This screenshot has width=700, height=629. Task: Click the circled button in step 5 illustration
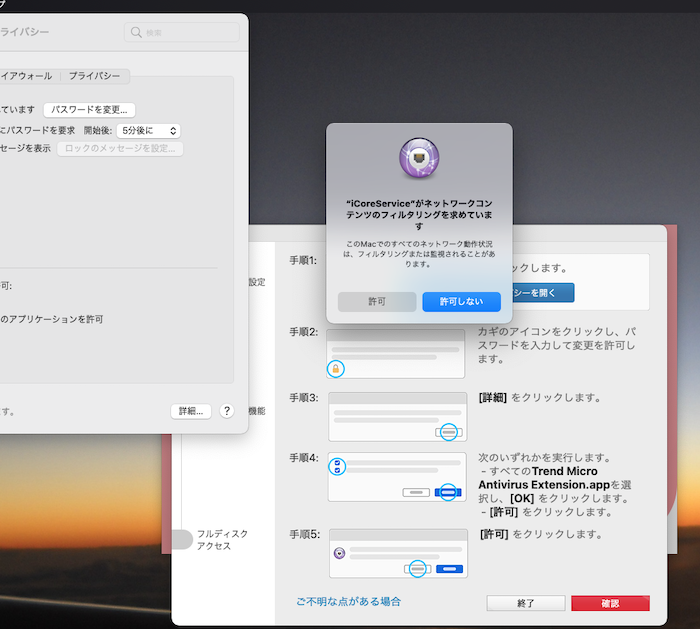pyautogui.click(x=418, y=568)
